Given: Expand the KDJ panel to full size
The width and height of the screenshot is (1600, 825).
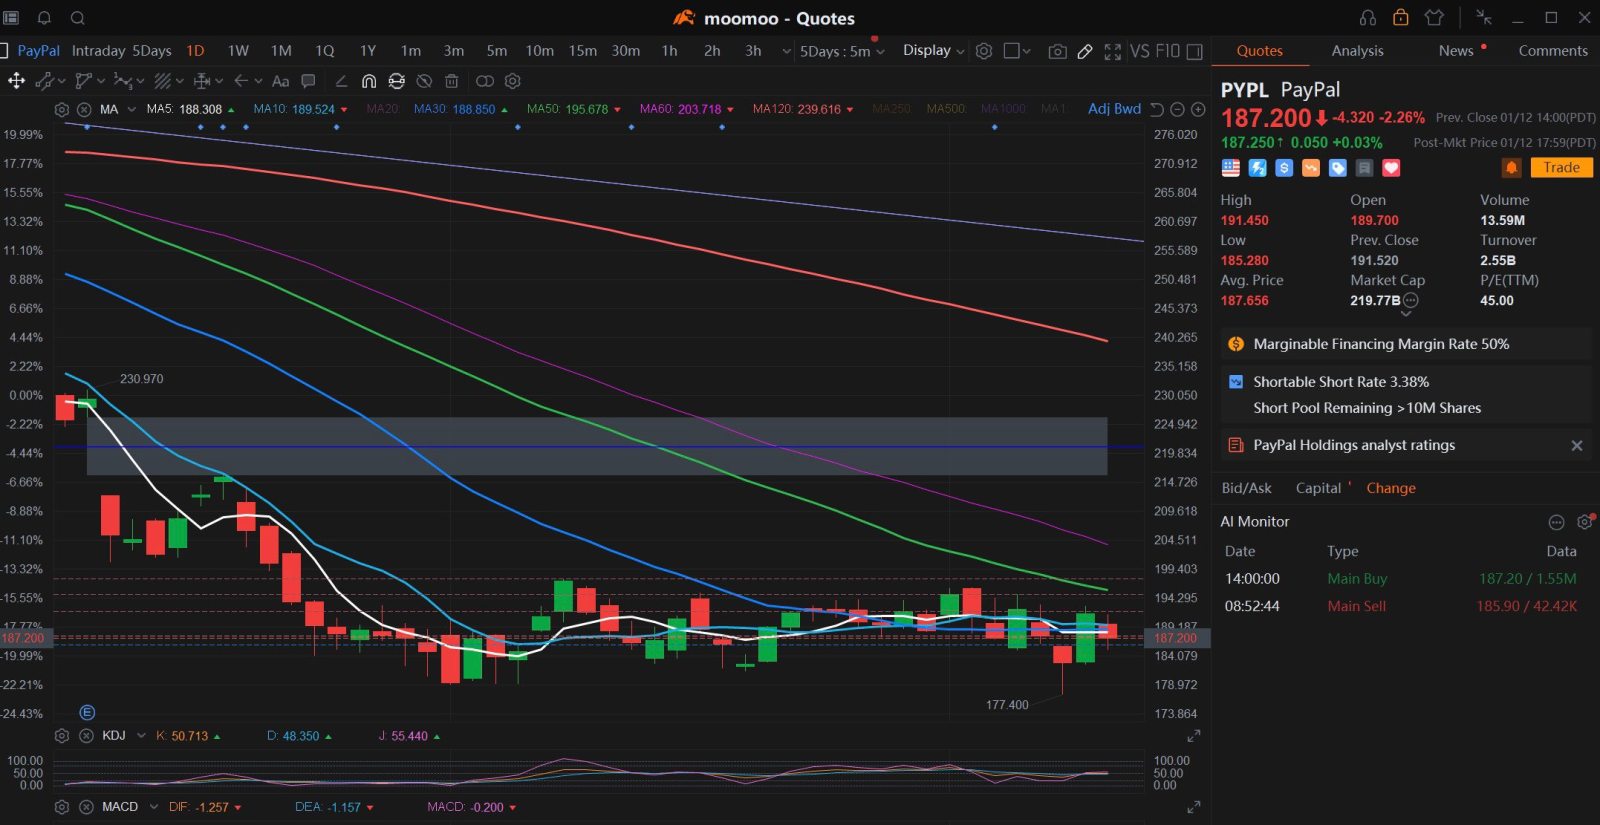Looking at the screenshot, I should point(1193,736).
